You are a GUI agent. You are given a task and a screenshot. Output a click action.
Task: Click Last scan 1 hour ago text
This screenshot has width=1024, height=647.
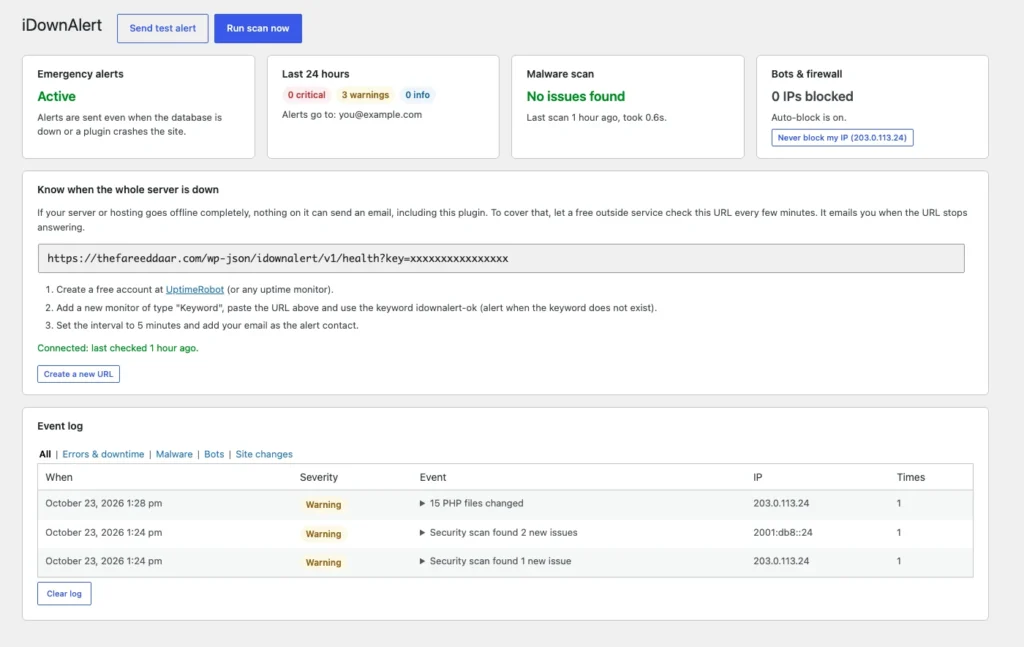[x=596, y=118]
